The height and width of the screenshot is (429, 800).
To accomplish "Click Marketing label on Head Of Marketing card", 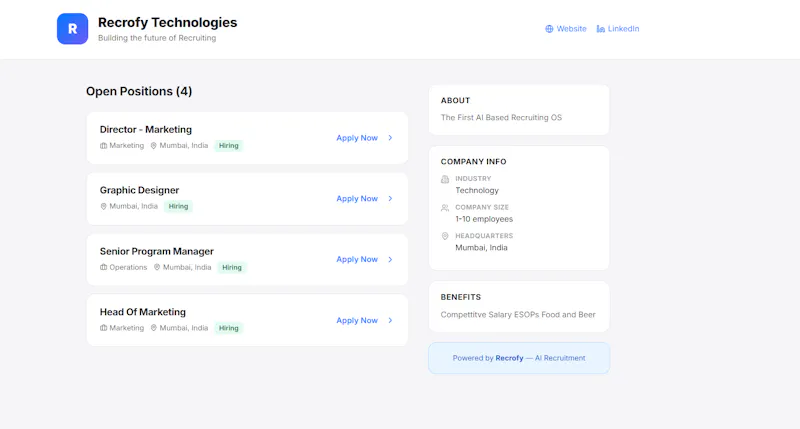I will (127, 328).
